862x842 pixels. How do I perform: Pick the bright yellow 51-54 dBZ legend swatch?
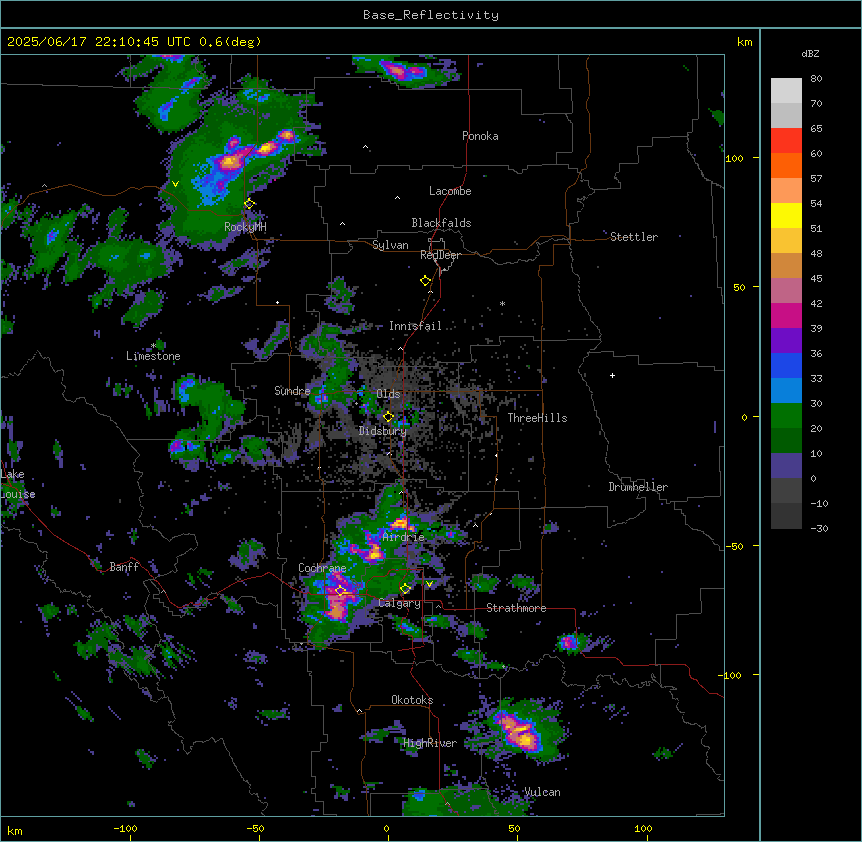[786, 216]
